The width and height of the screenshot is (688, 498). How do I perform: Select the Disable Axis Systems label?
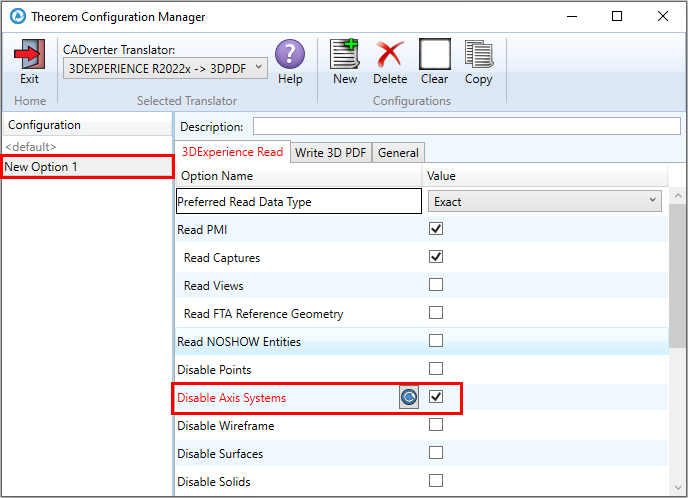(232, 398)
